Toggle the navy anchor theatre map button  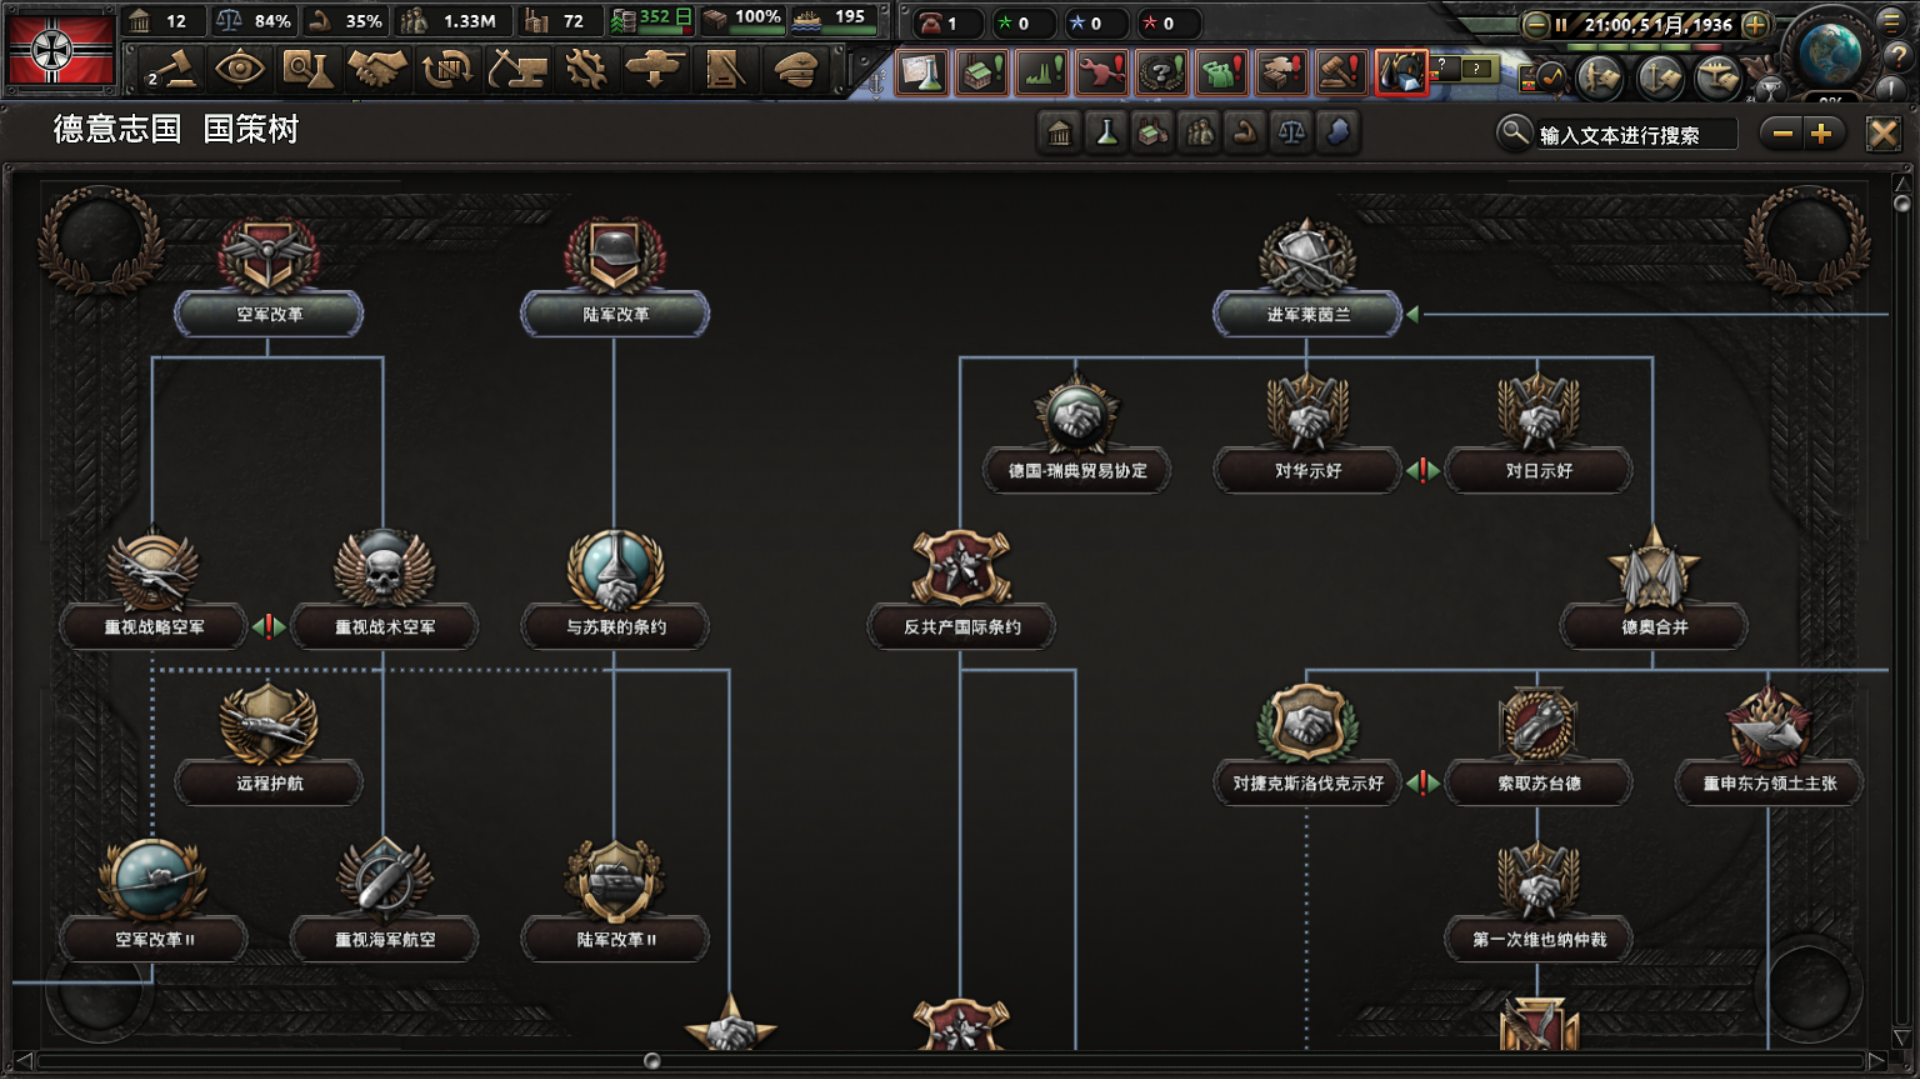coord(1660,77)
